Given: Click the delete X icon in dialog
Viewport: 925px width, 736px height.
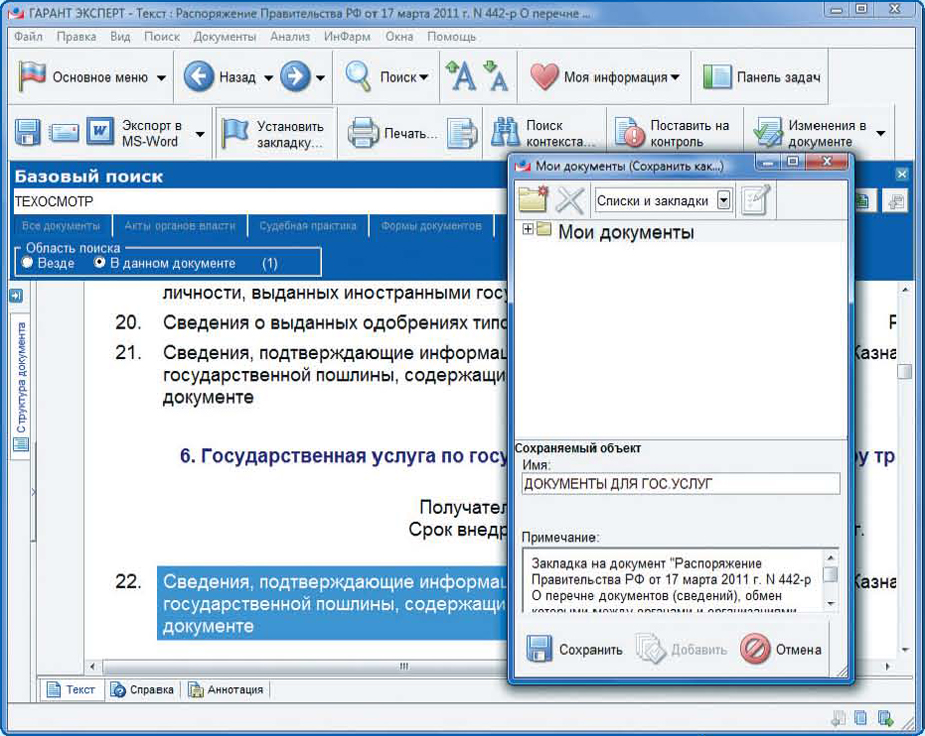Looking at the screenshot, I should point(570,200).
